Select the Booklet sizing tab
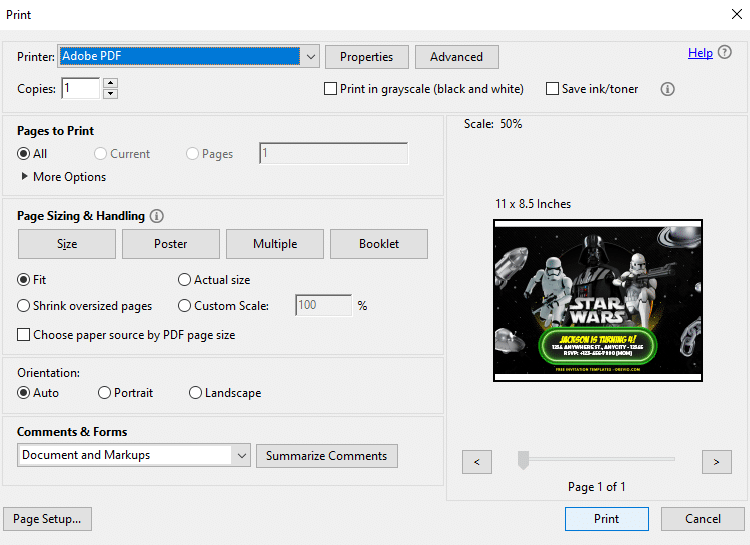 click(x=379, y=244)
